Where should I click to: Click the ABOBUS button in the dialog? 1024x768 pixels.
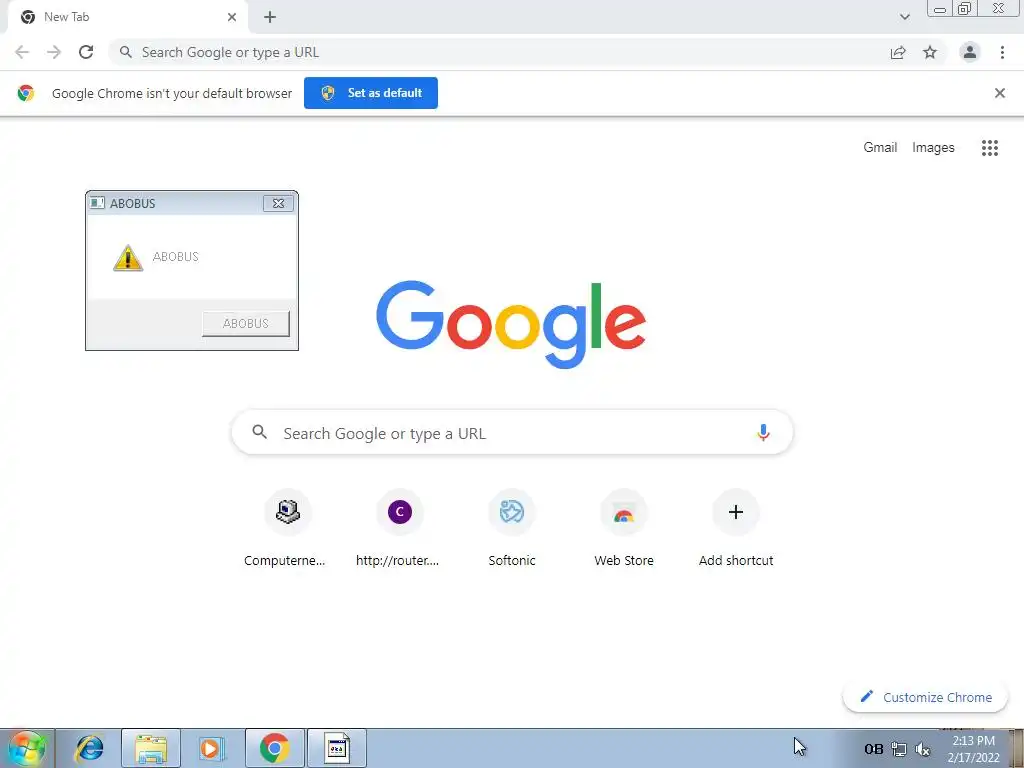246,323
